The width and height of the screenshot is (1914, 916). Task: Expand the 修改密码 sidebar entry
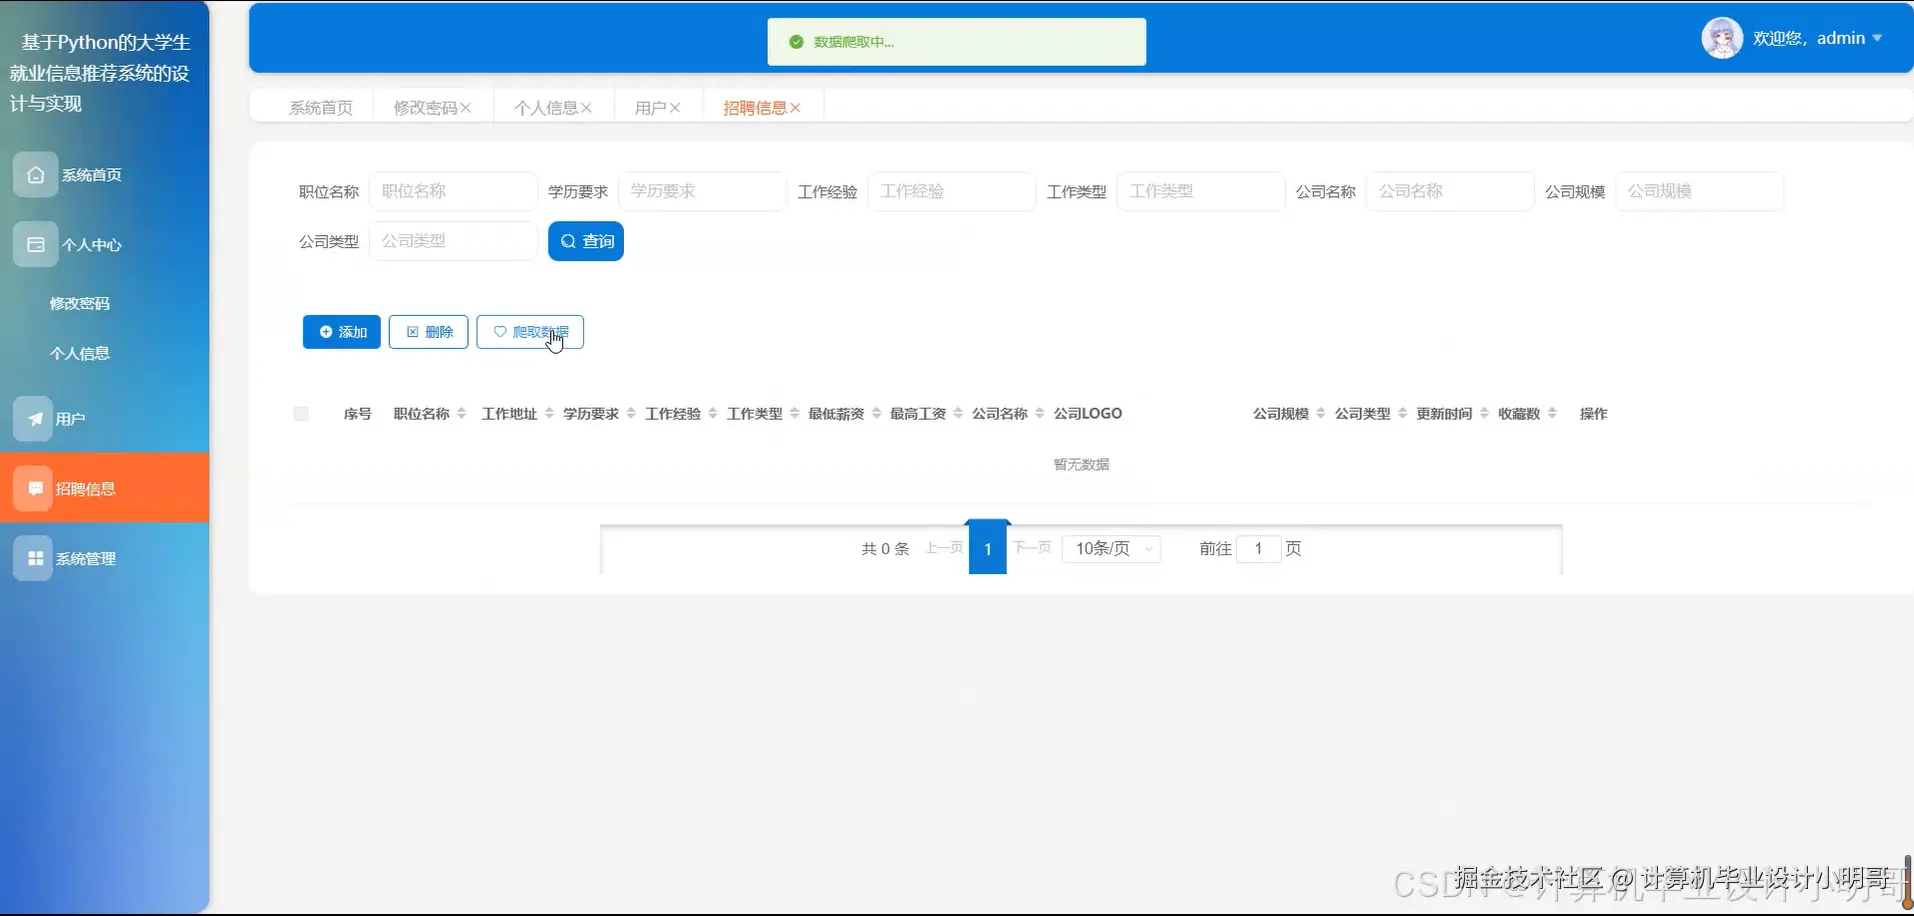click(80, 303)
